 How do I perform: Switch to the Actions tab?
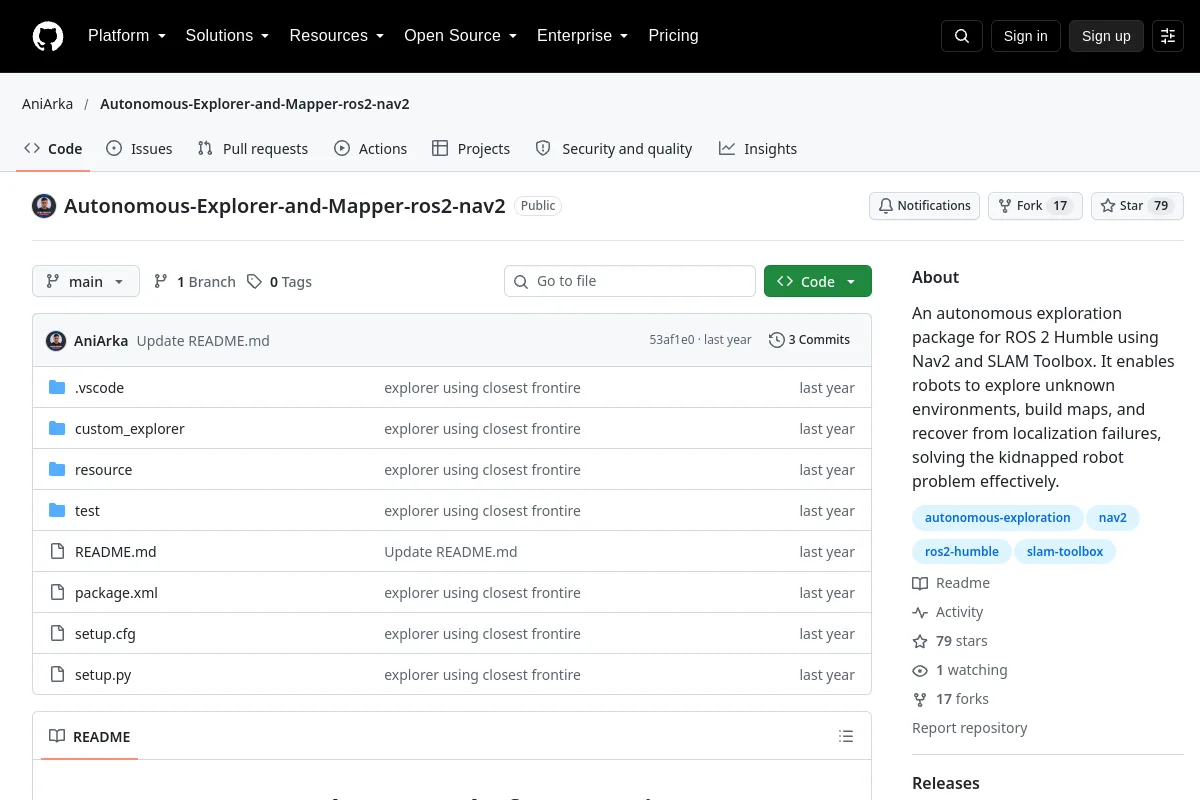click(370, 149)
